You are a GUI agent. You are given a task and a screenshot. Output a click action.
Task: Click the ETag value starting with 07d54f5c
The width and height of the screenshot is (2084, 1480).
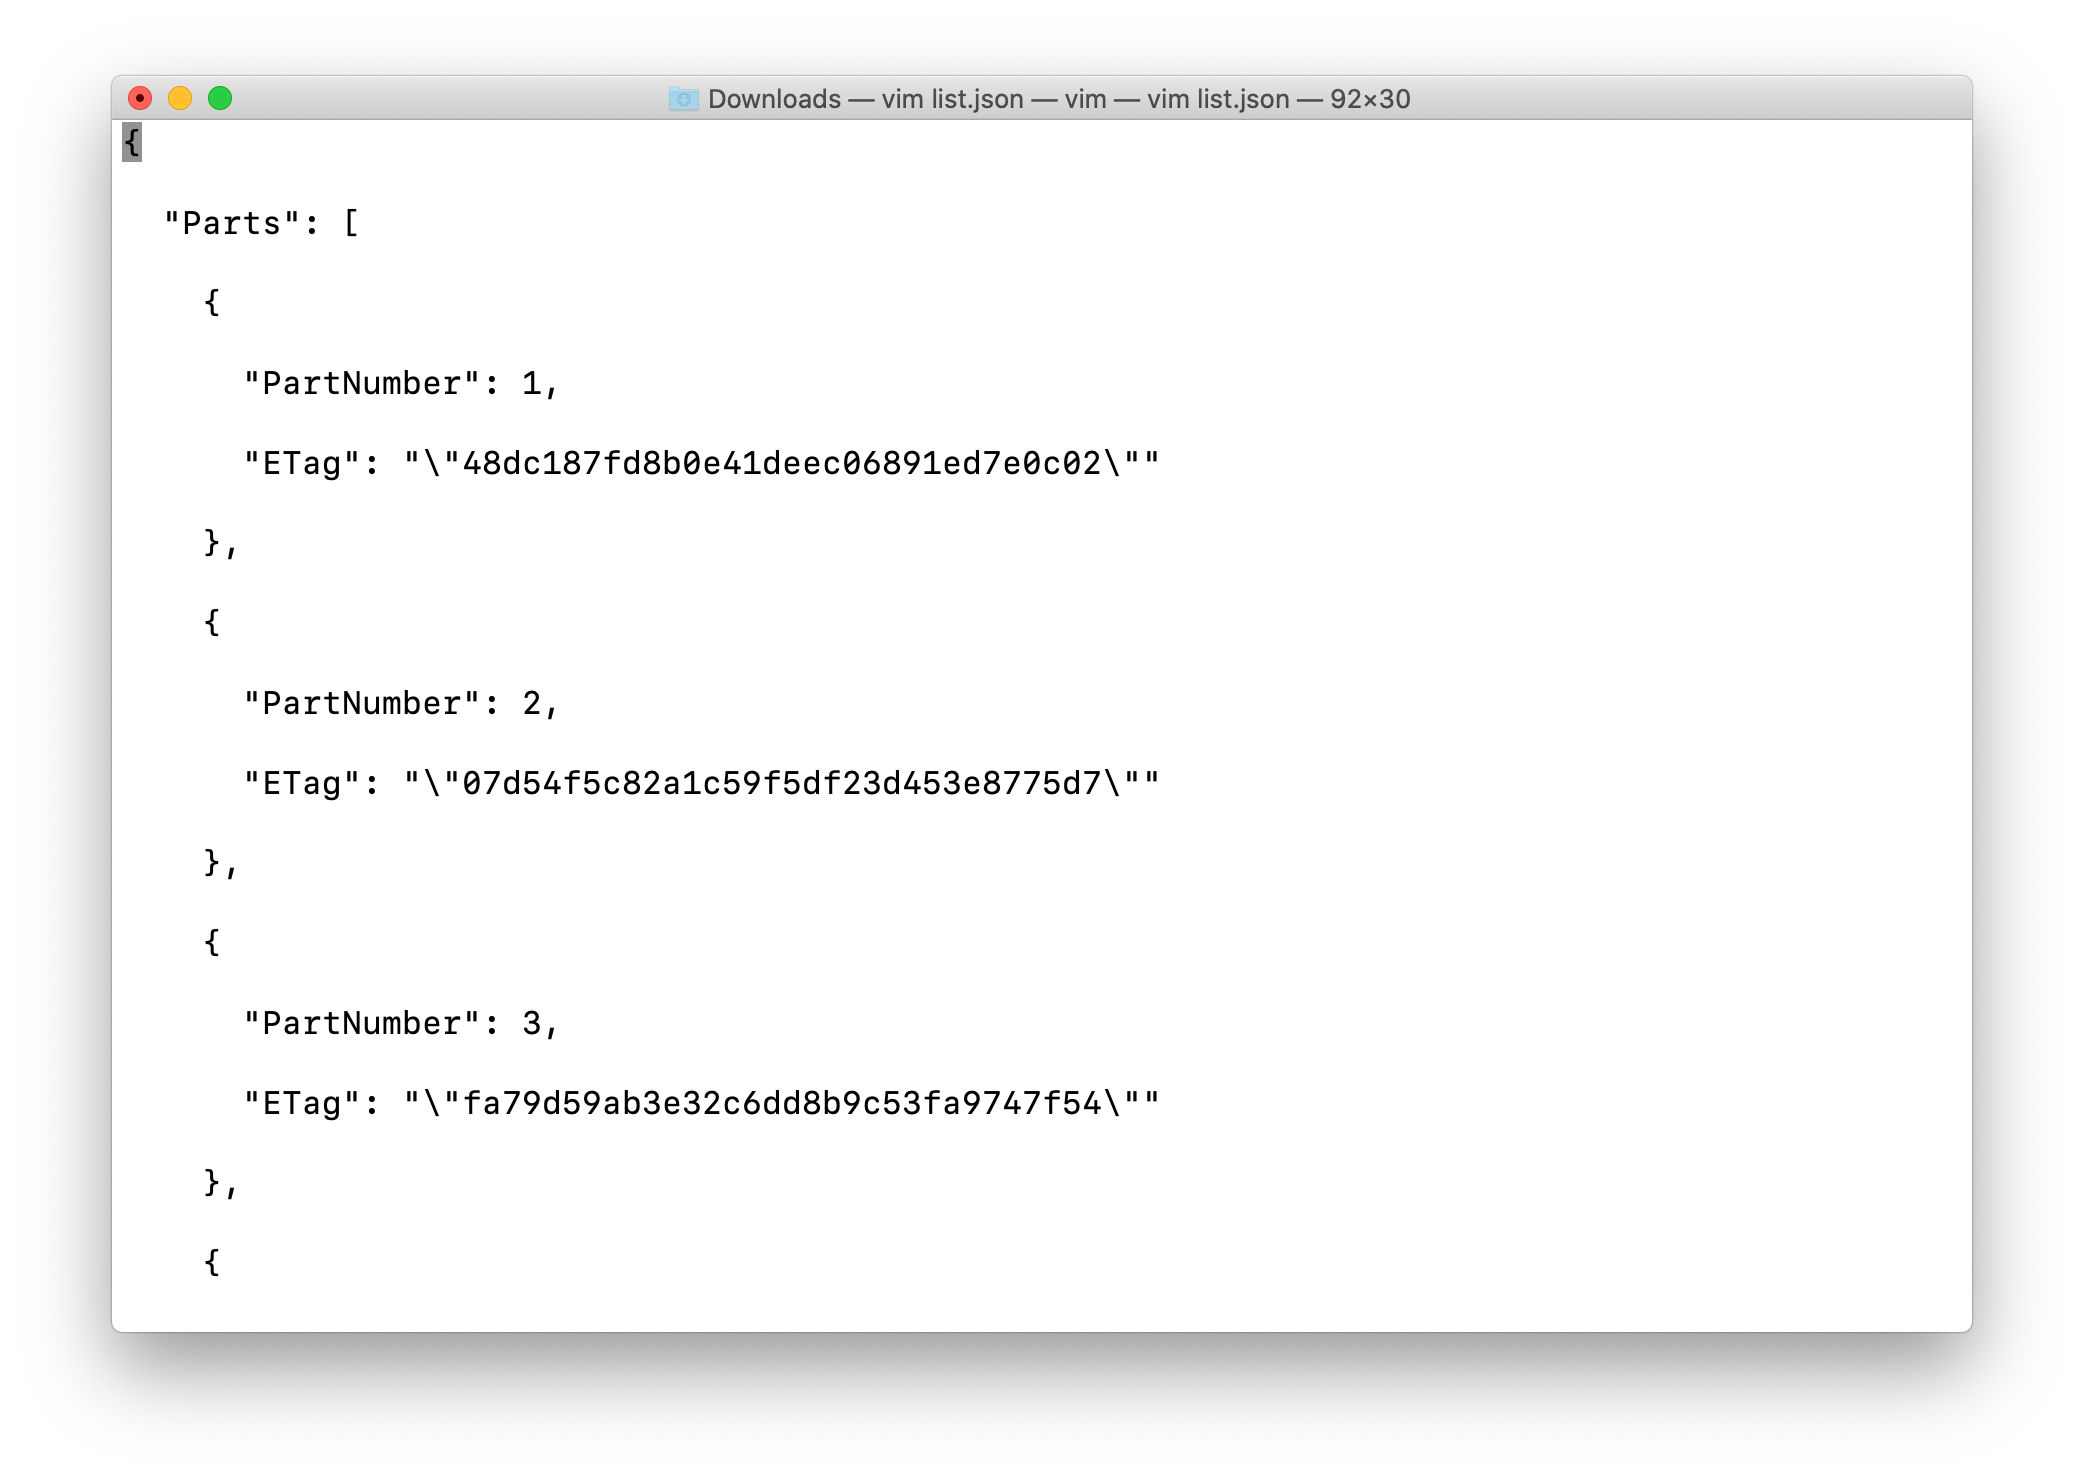tap(782, 783)
